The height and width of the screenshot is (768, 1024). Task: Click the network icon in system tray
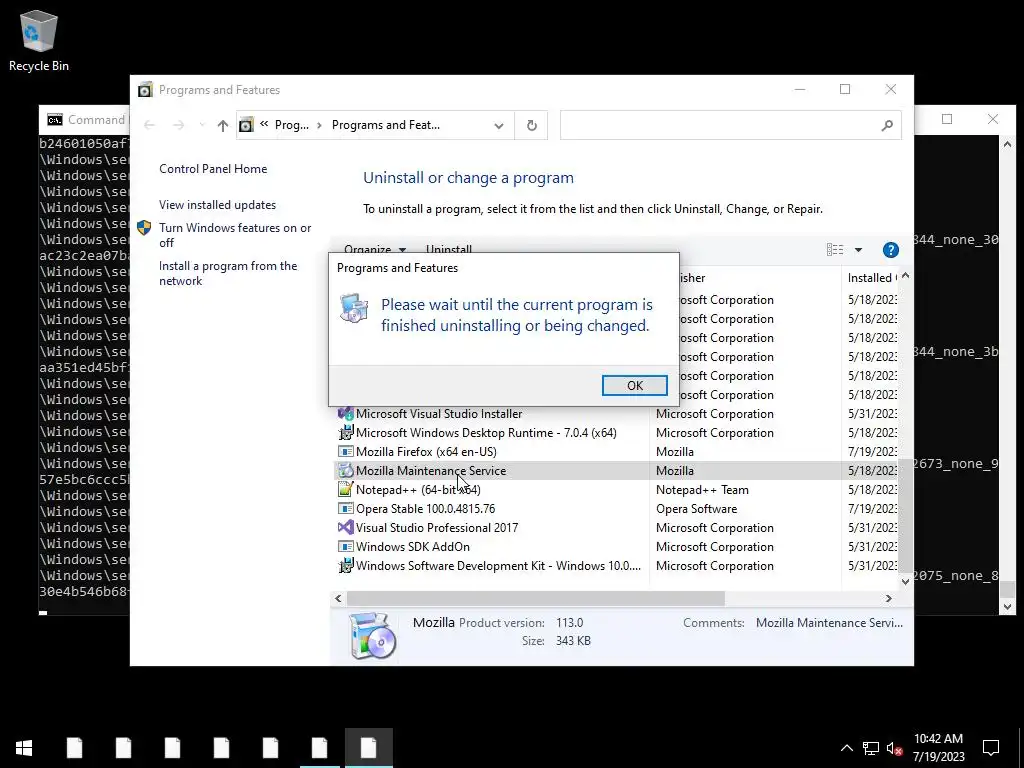point(871,748)
